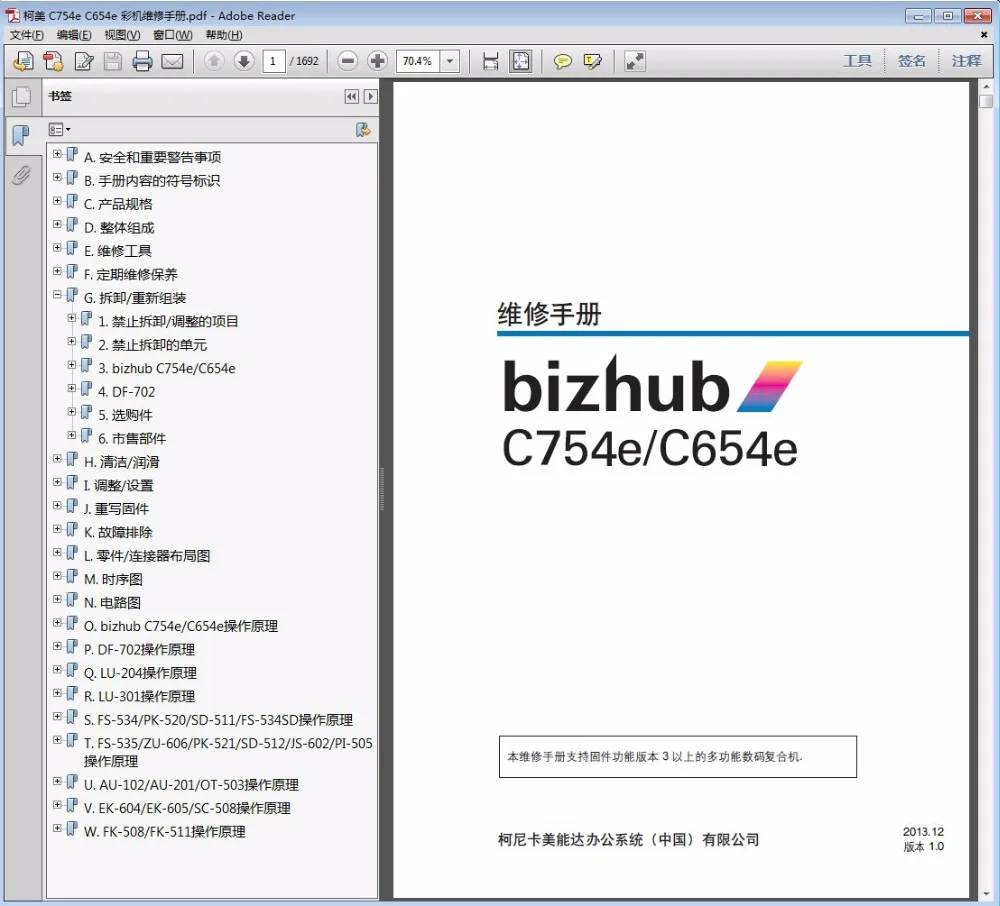Open the bookmark panel options menu
This screenshot has height=906, width=1000.
point(60,129)
